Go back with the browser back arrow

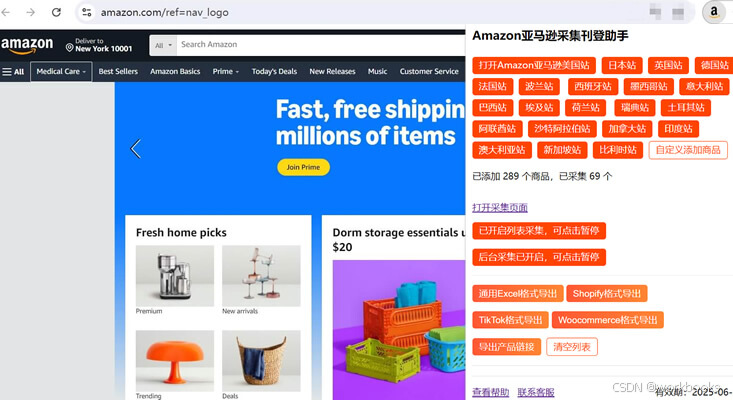pyautogui.click(x=6, y=12)
